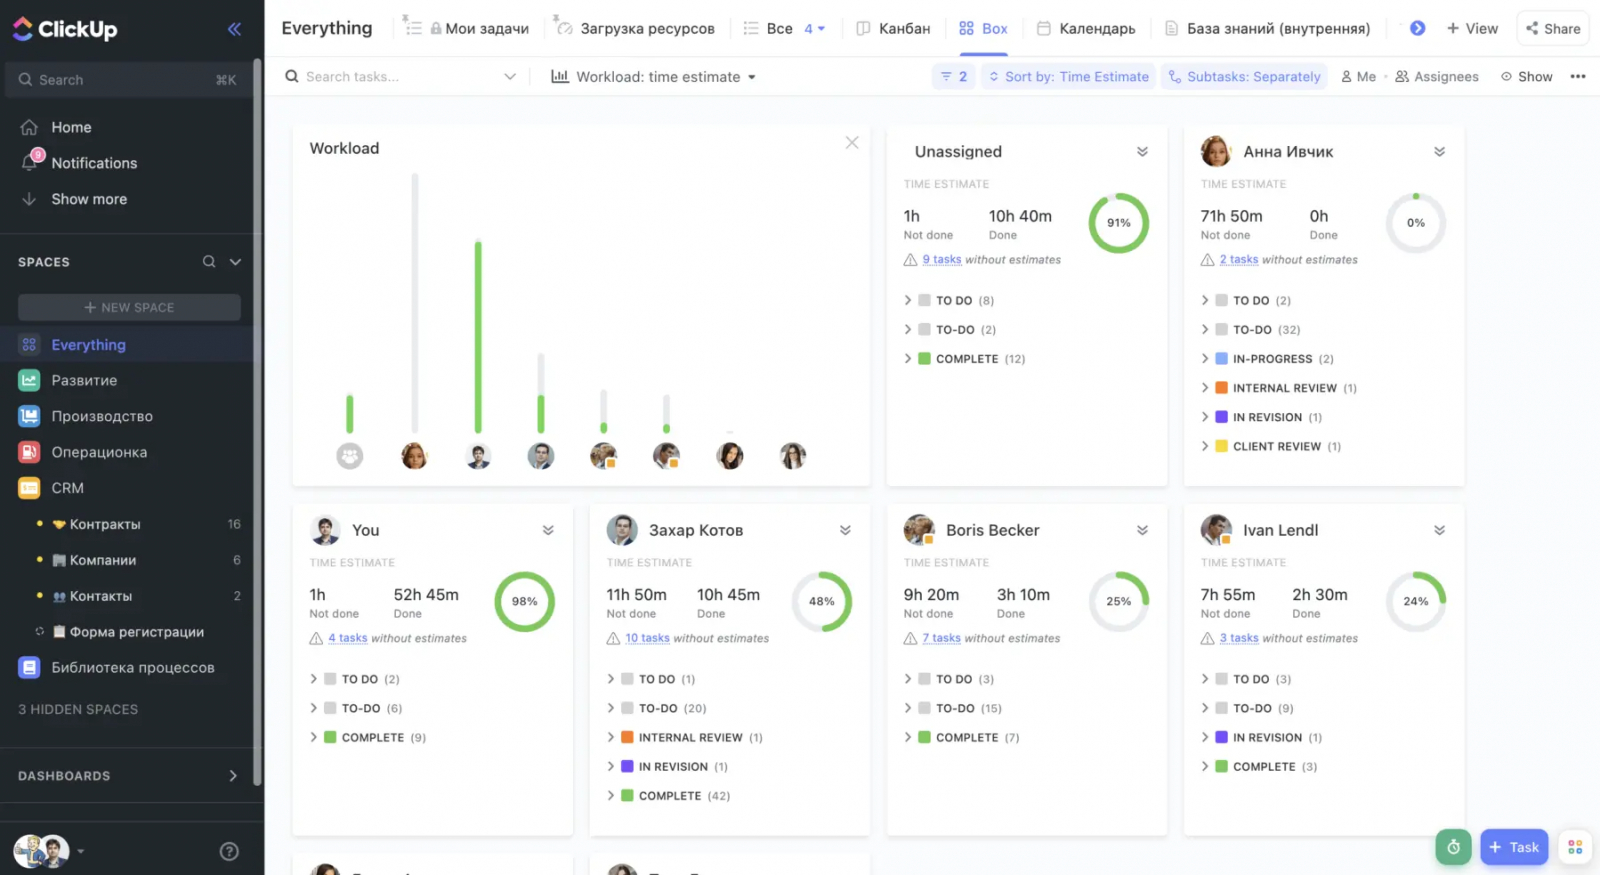Open the apps grid icon at the bottom right
This screenshot has height=875, width=1600.
[x=1575, y=847]
